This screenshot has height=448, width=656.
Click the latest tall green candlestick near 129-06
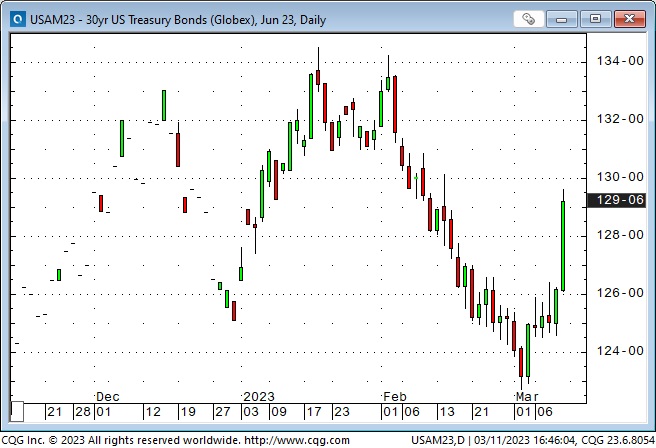563,246
